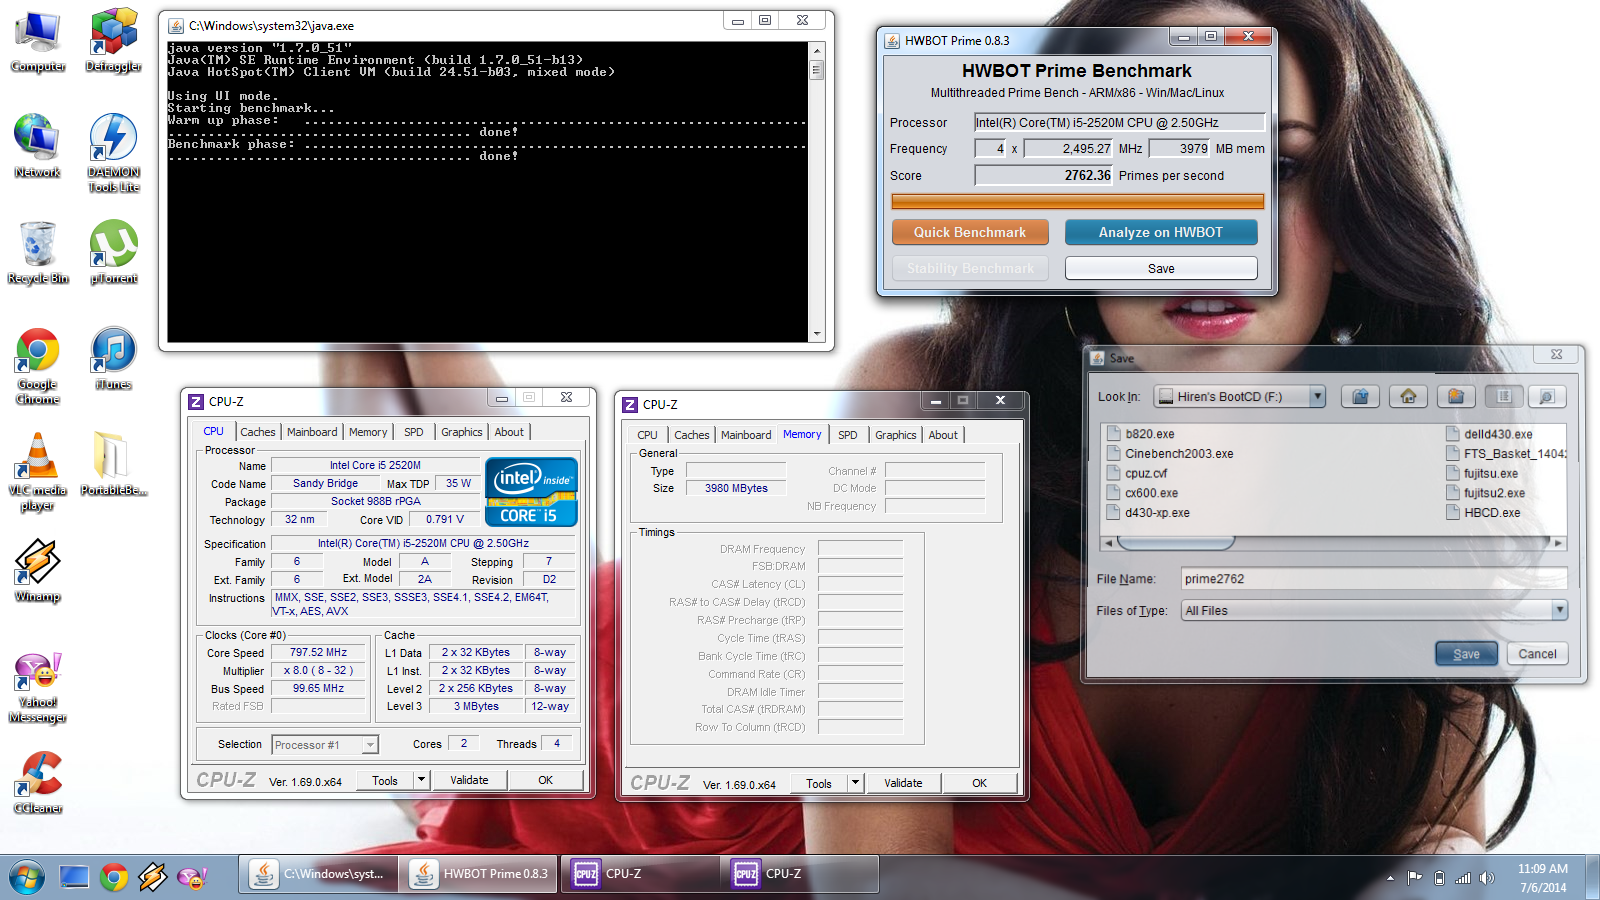
Task: Click the Home folder icon in Save dialog
Action: pos(1408,397)
